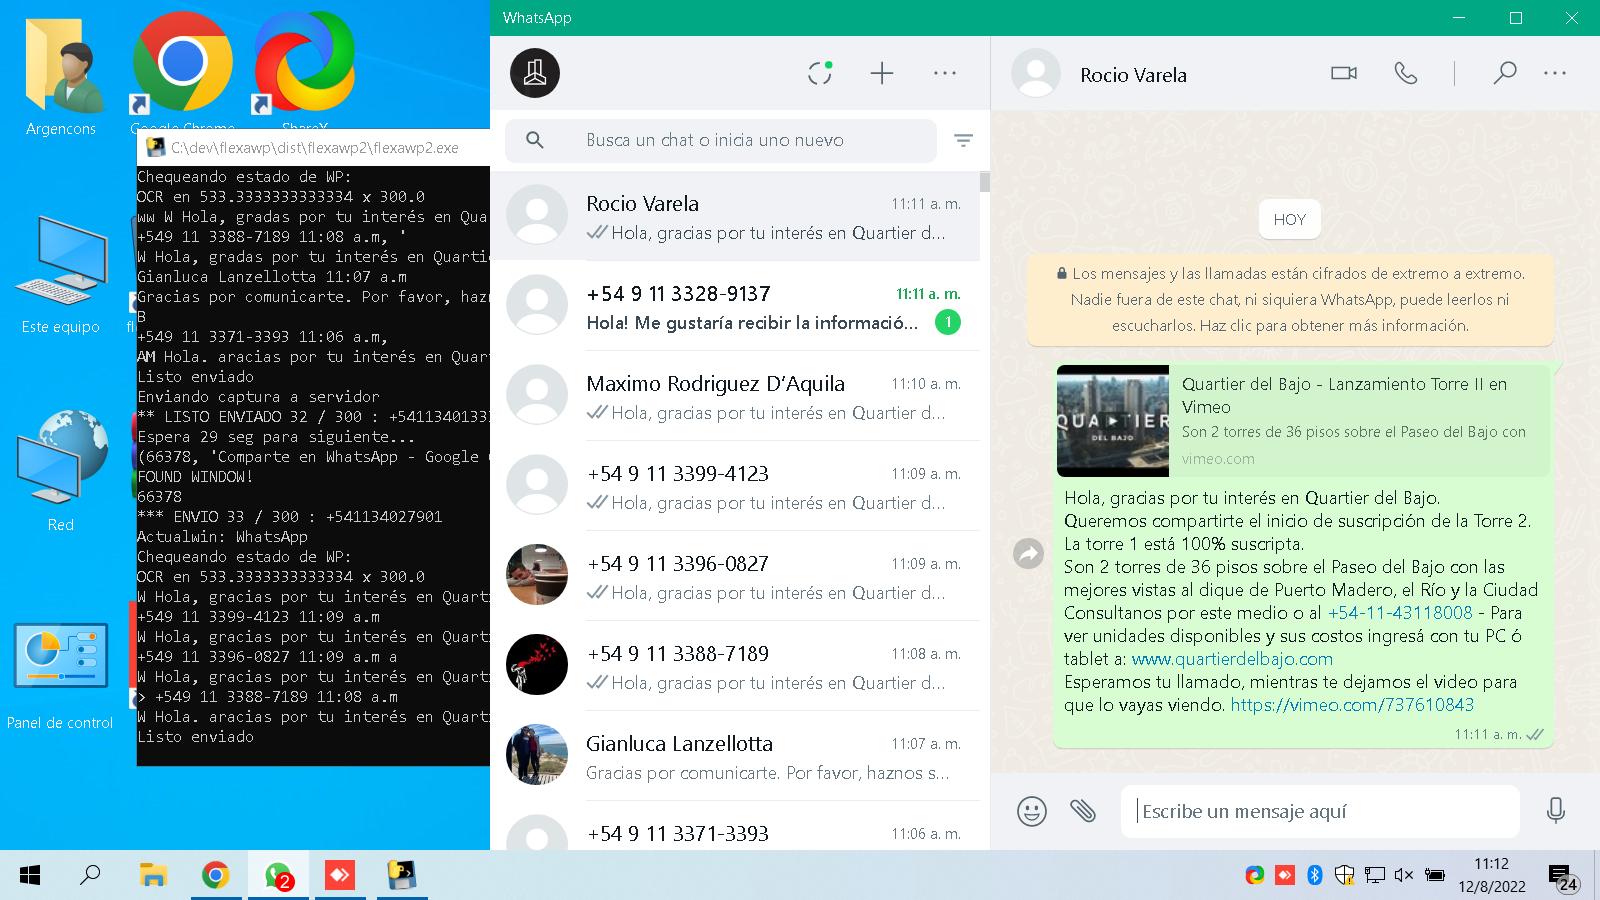Image resolution: width=1600 pixels, height=900 pixels.
Task: Open chat +54 9 11 3371-3393
Action: tap(735, 828)
